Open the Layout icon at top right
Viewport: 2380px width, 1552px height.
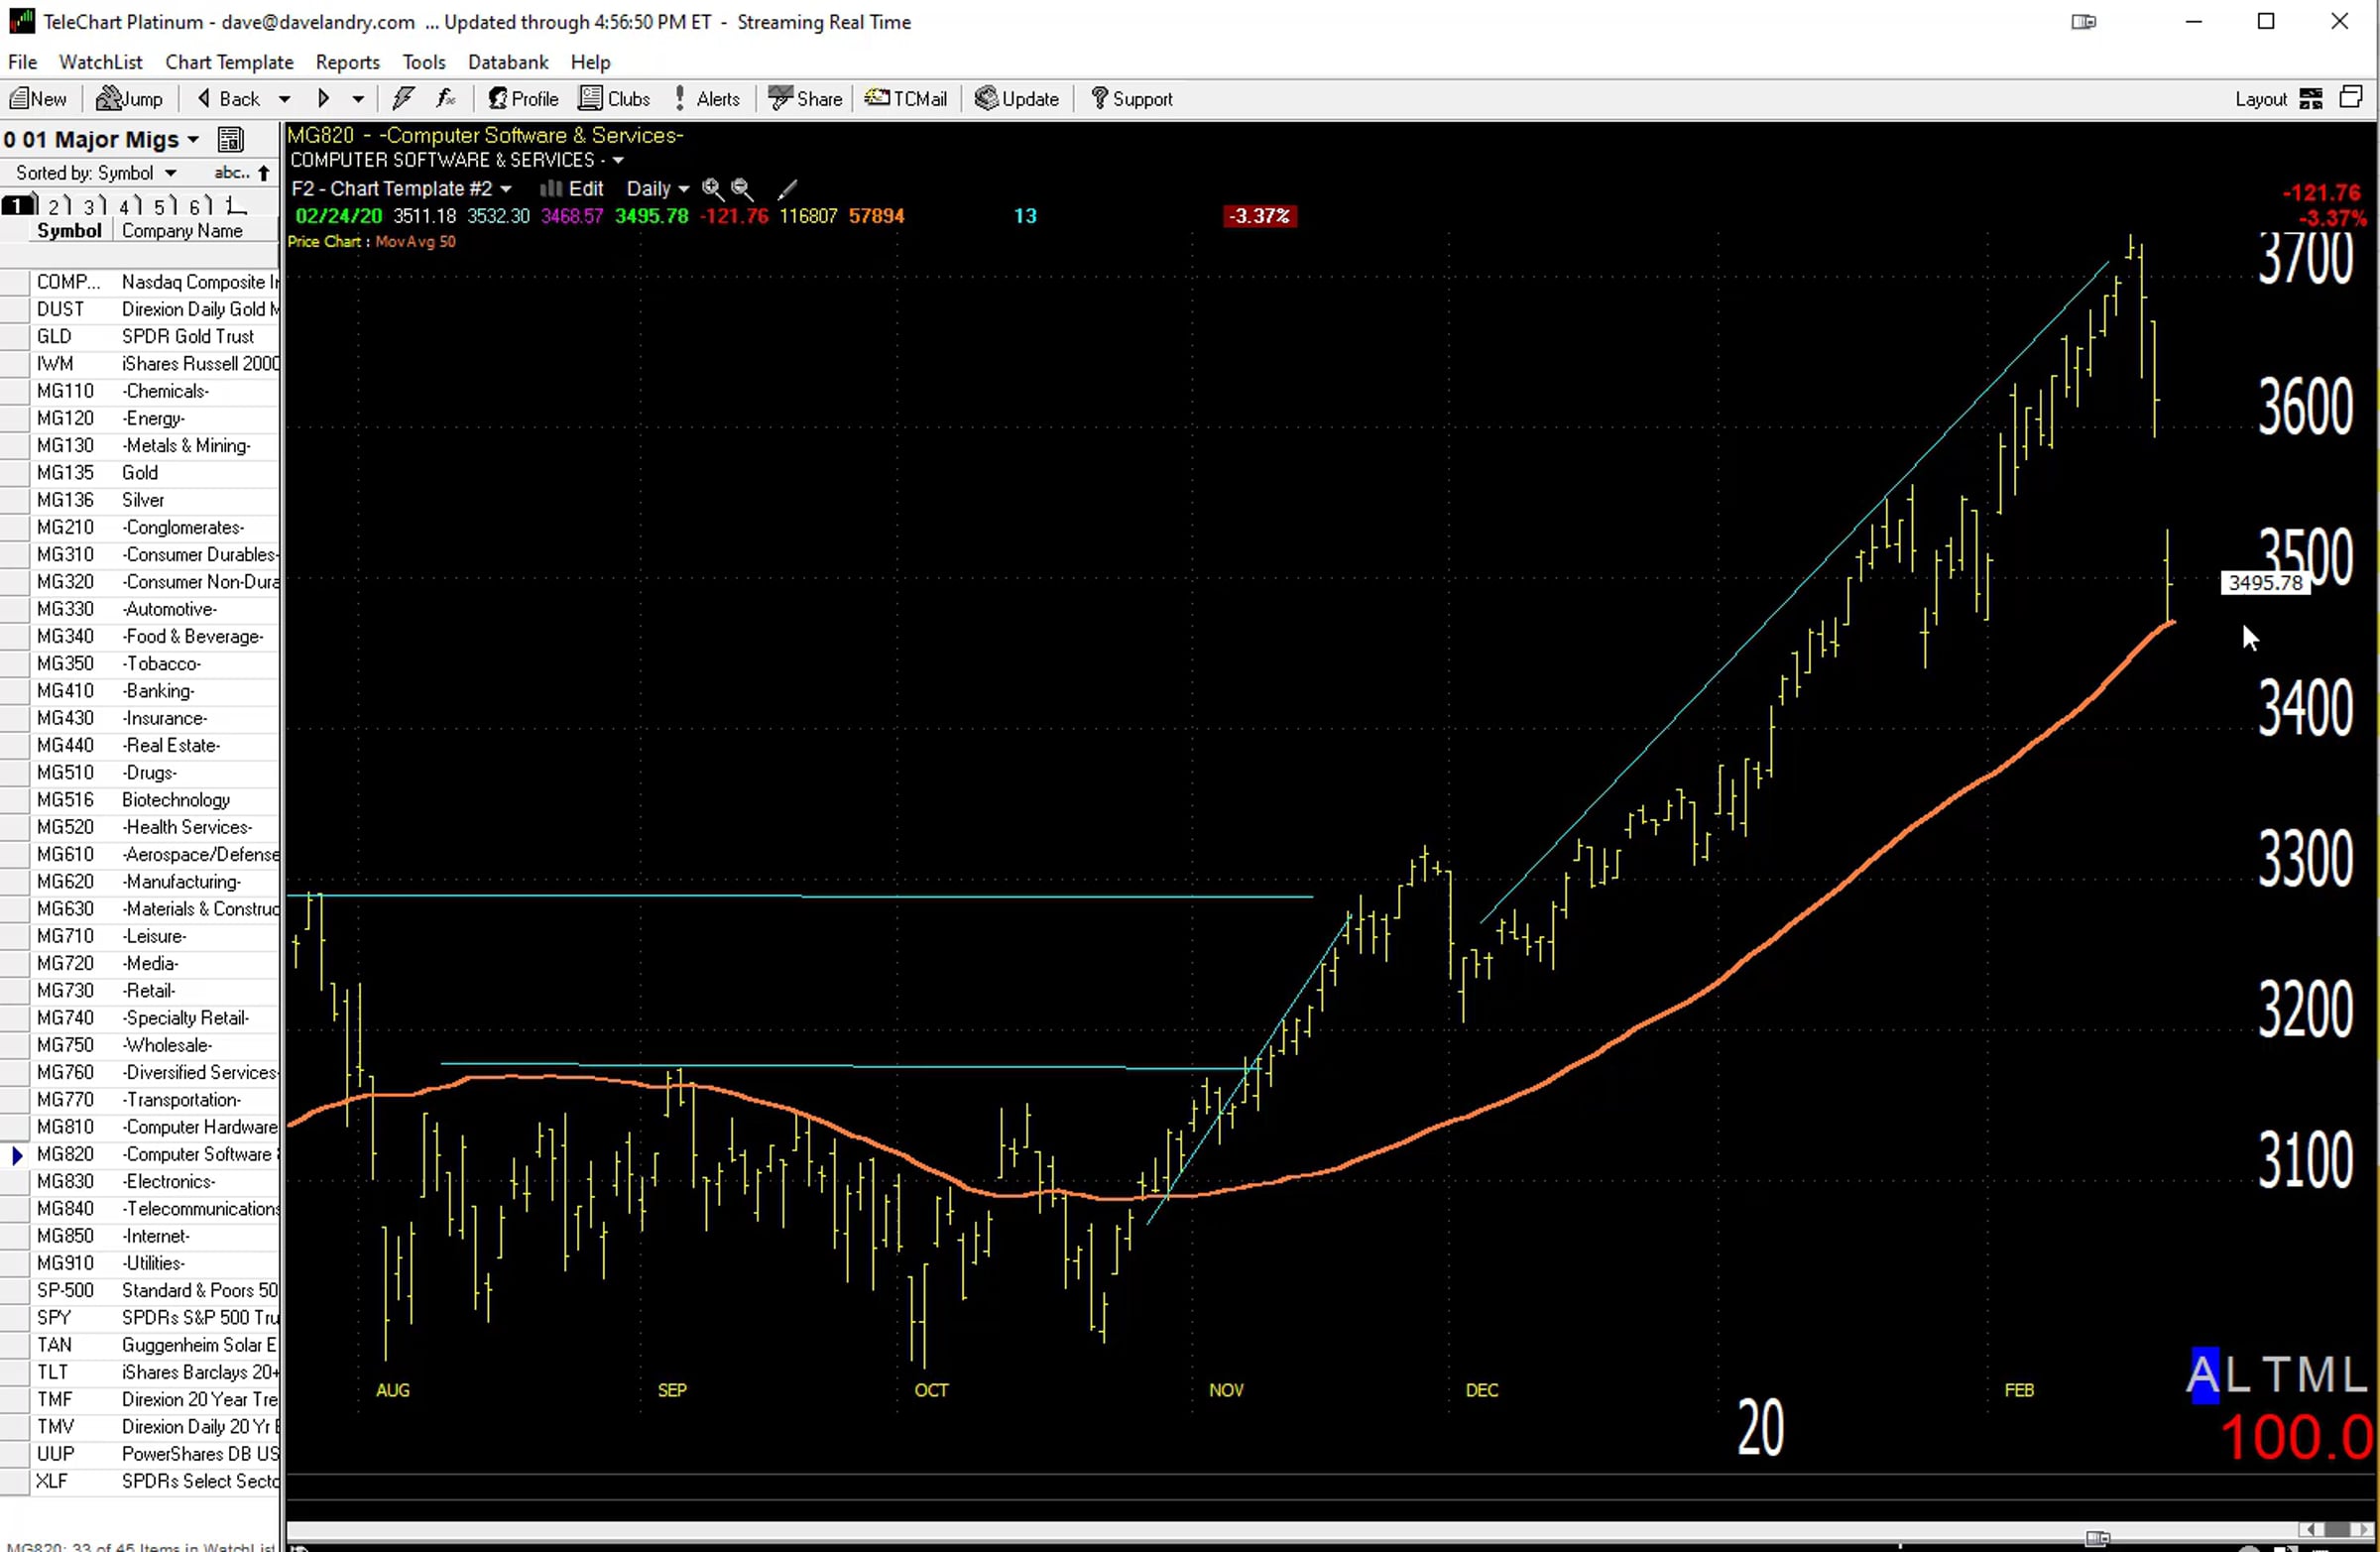click(x=2311, y=98)
